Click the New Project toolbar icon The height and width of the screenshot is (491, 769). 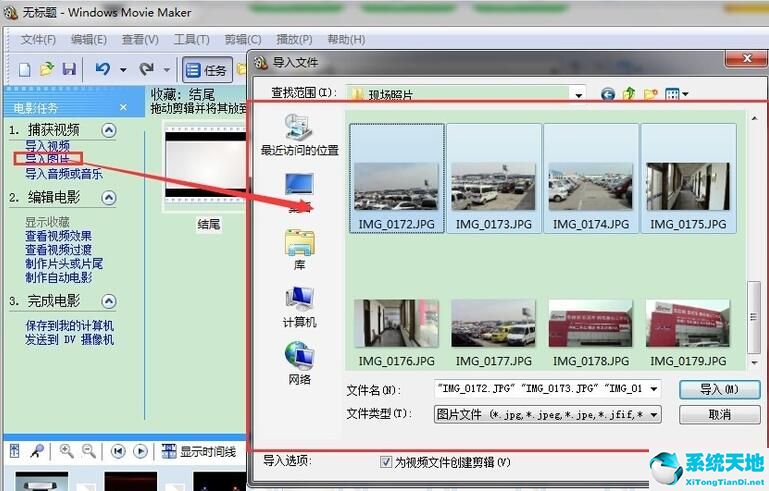[x=25, y=70]
